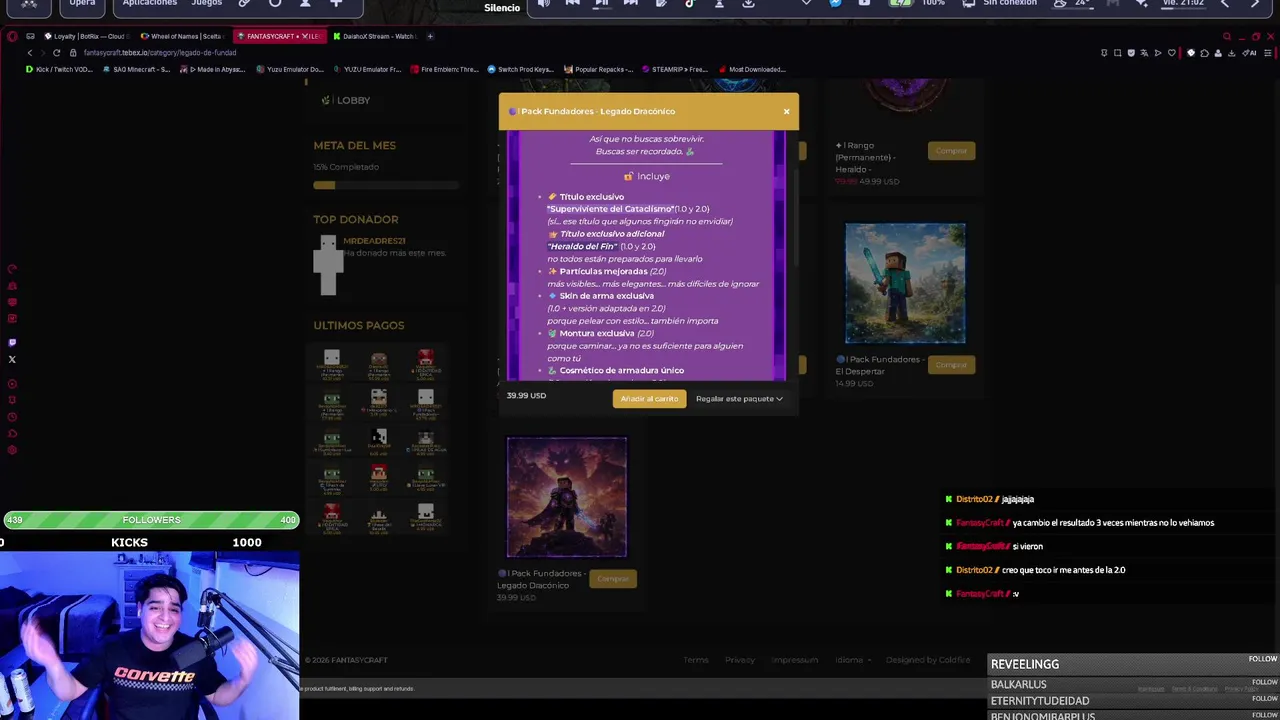Expand the Idioma language dropdown in footer
1280x720 pixels.
point(852,660)
